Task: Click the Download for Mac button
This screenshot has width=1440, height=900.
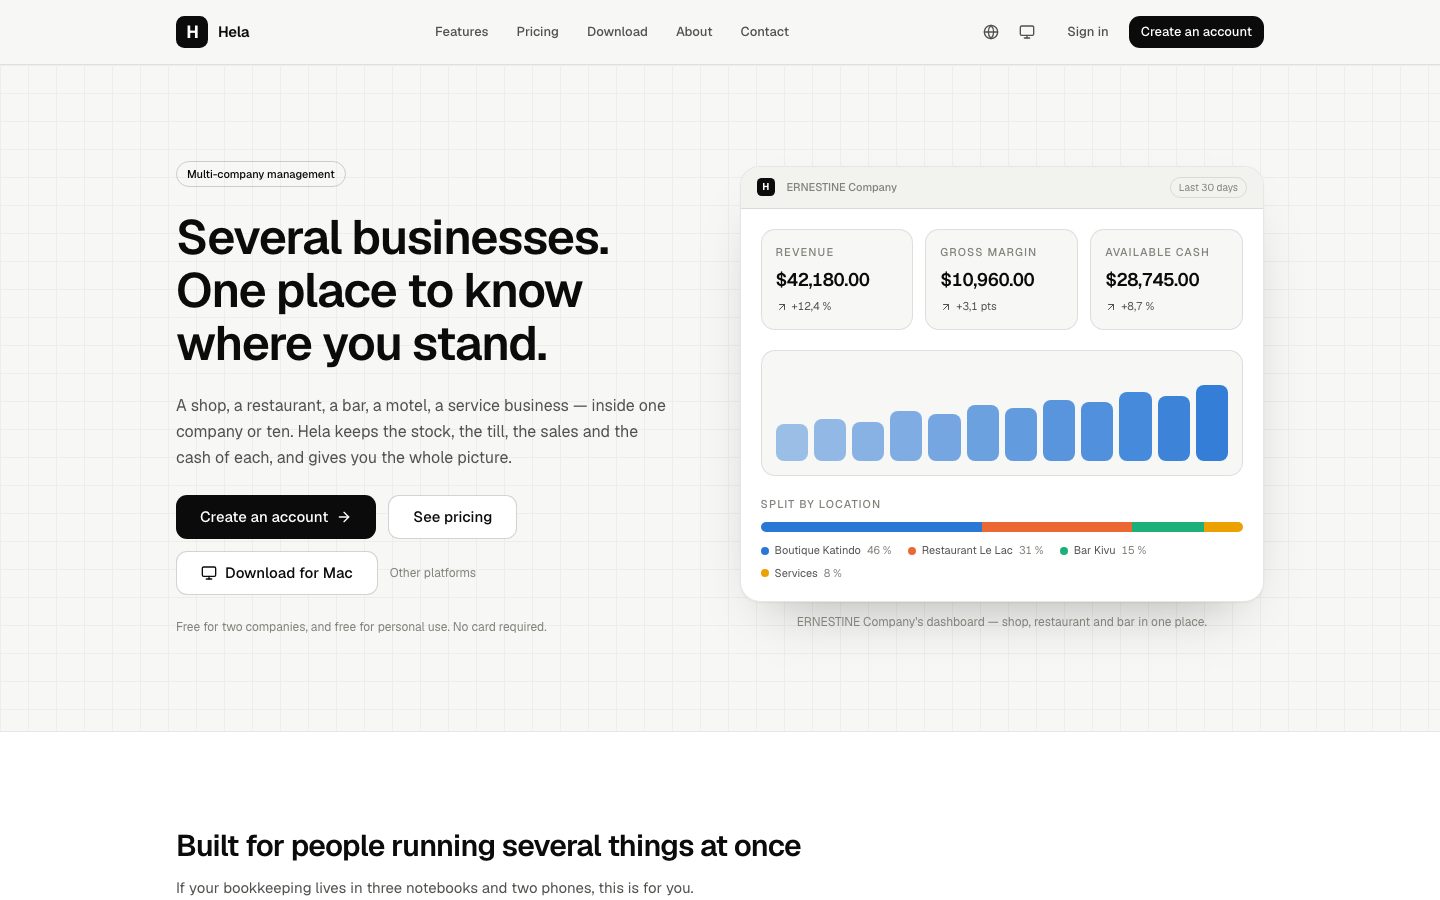Action: pos(277,573)
